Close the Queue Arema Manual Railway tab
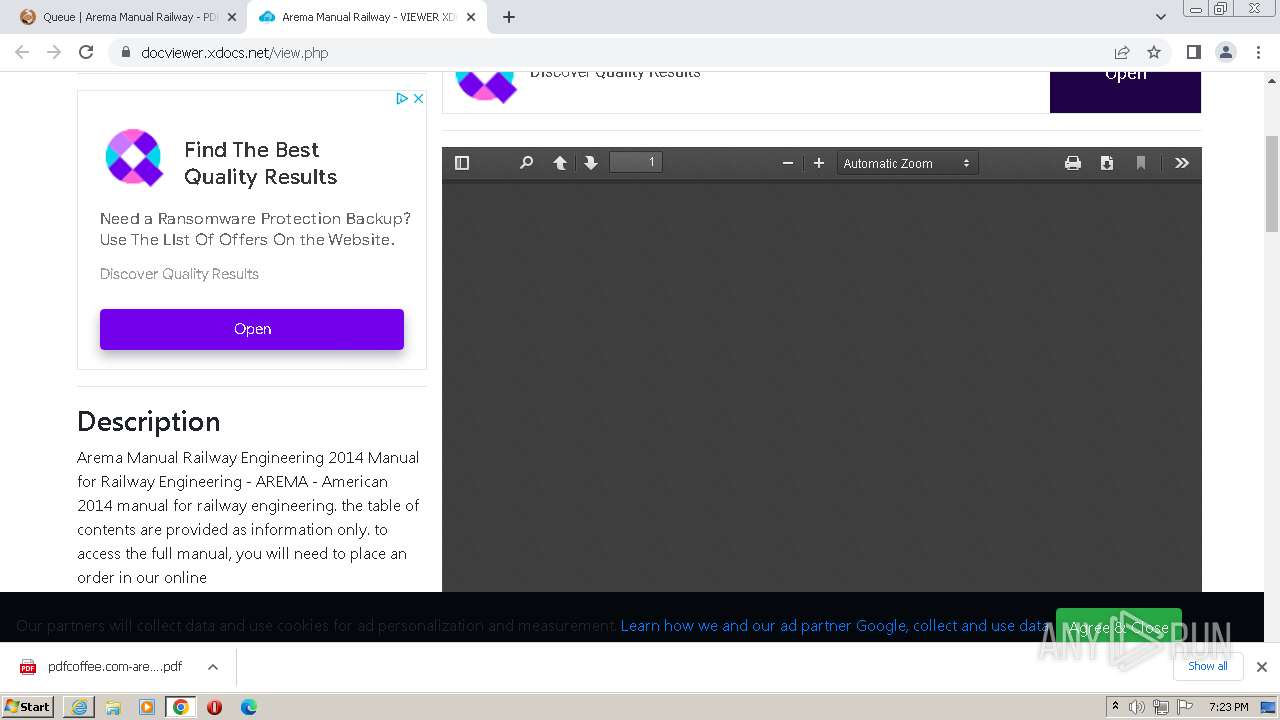 point(232,17)
